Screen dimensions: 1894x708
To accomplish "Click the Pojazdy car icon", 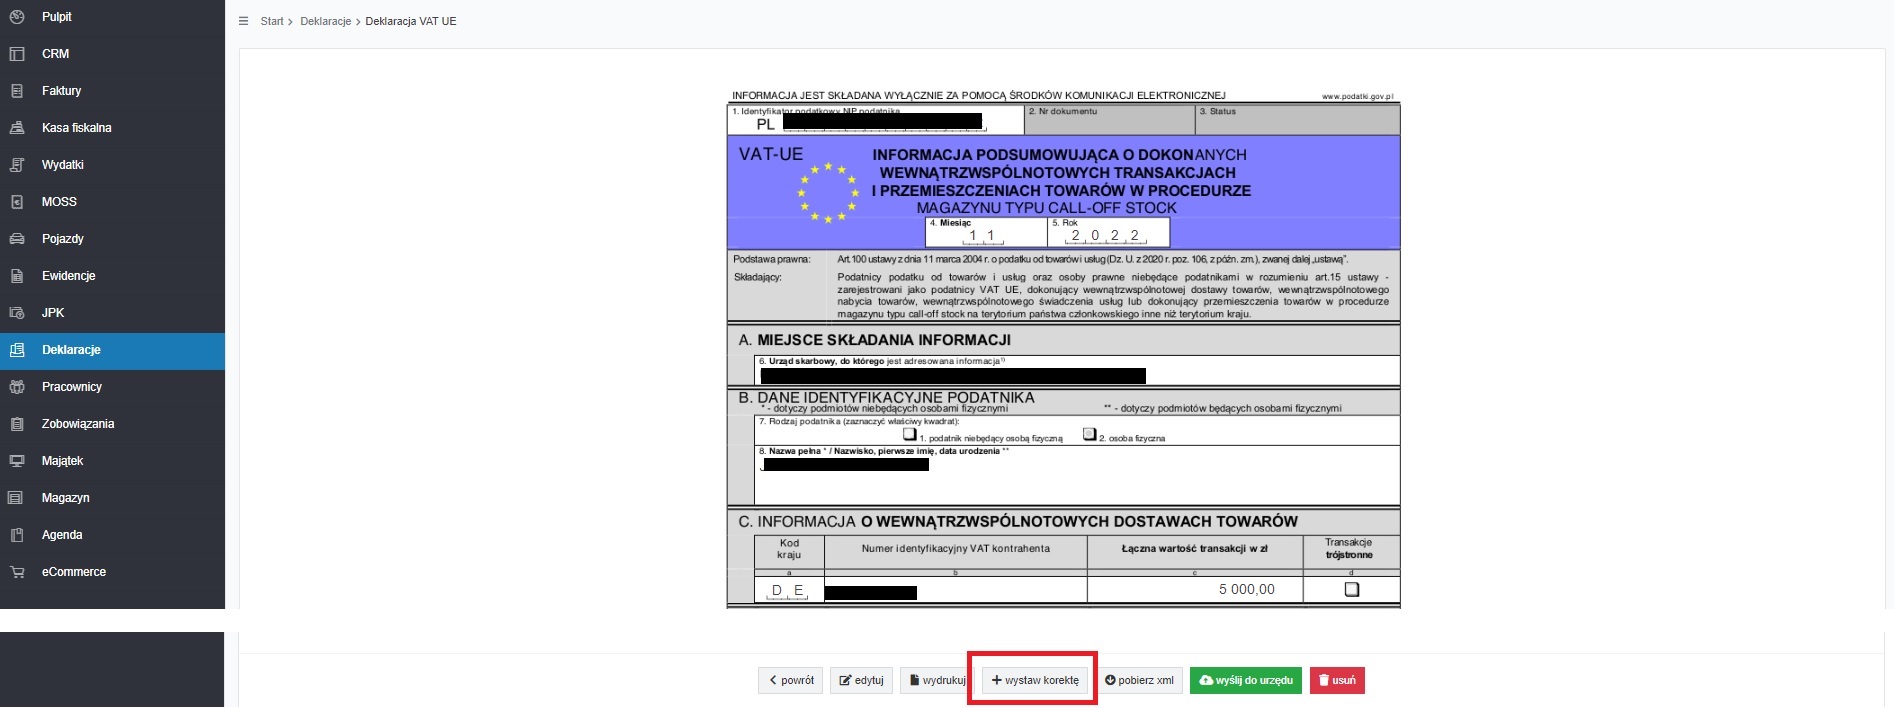I will click(x=17, y=239).
